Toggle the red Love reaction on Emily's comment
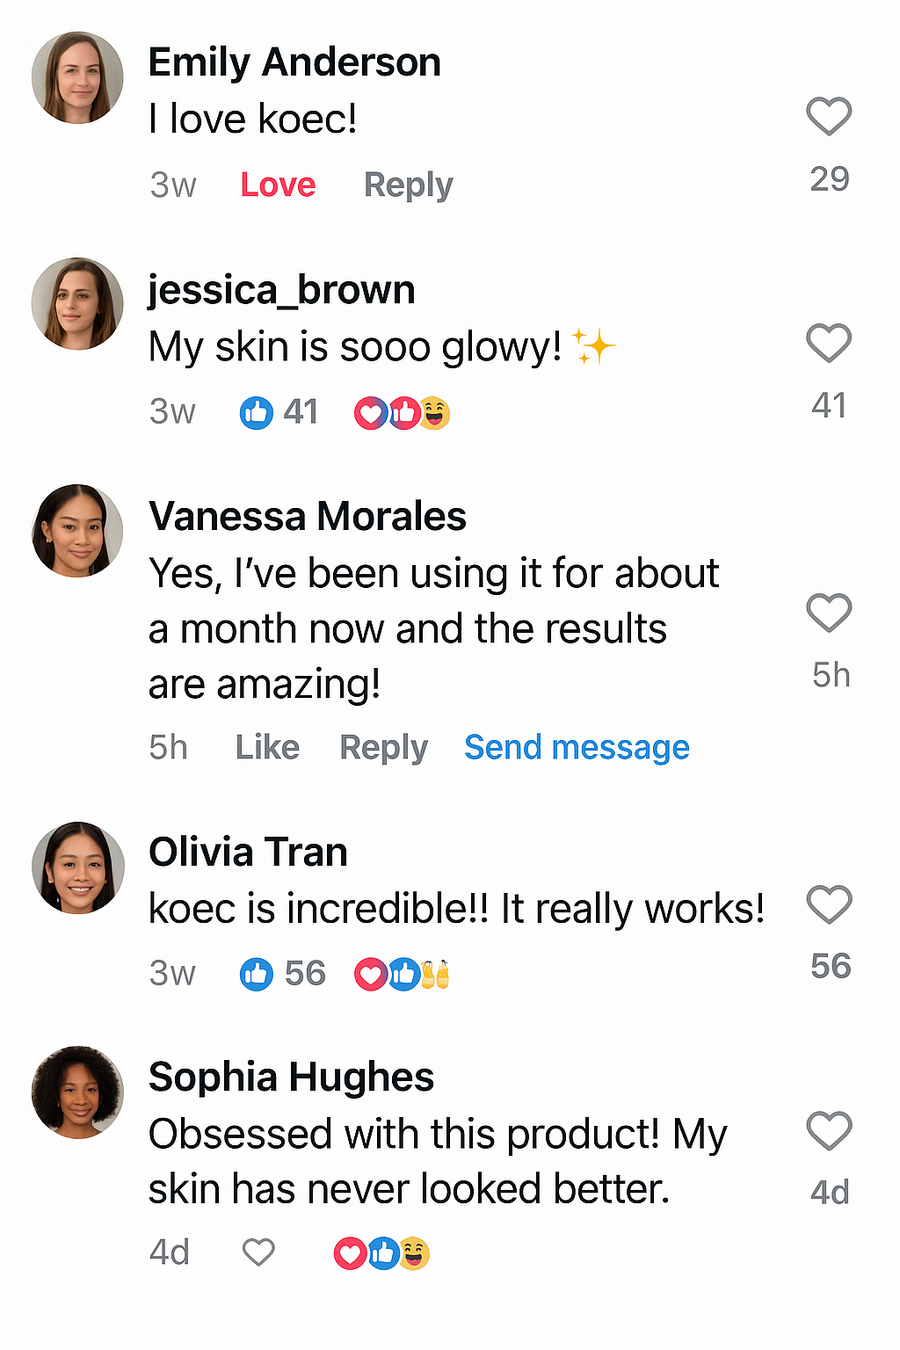This screenshot has height=1350, width=900. (278, 185)
